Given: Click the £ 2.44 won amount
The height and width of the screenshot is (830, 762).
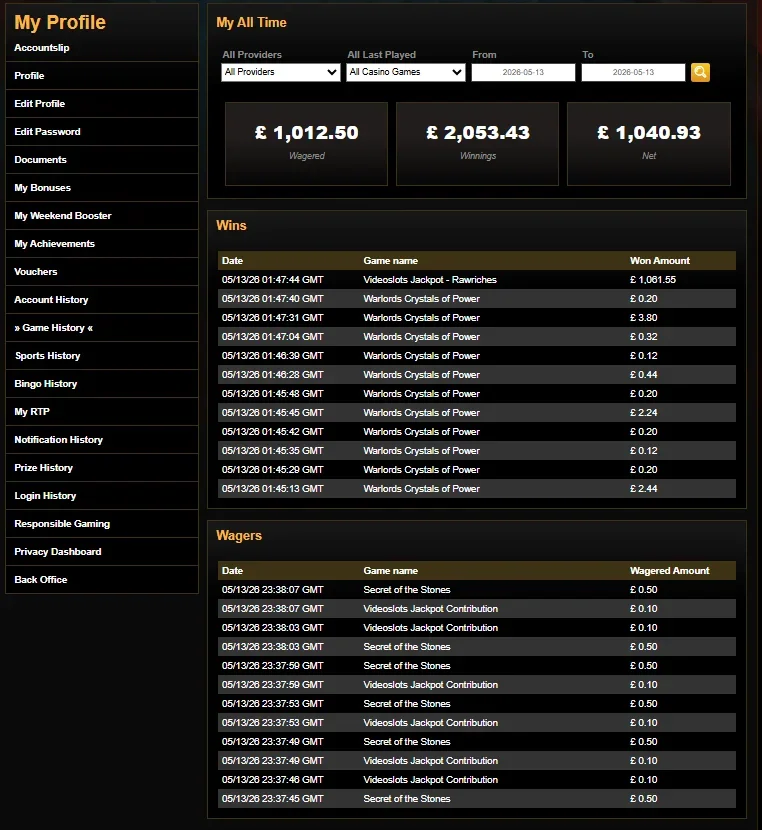Looking at the screenshot, I should (x=643, y=489).
